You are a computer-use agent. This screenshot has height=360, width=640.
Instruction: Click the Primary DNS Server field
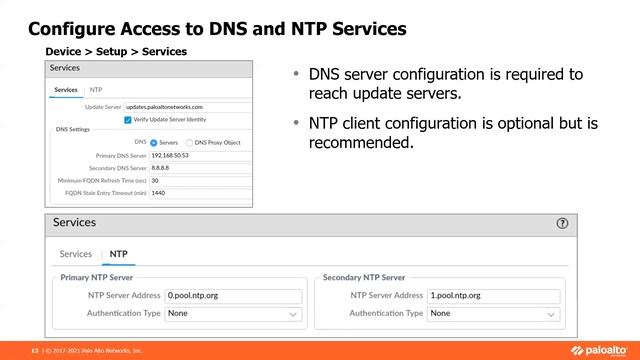[200, 156]
